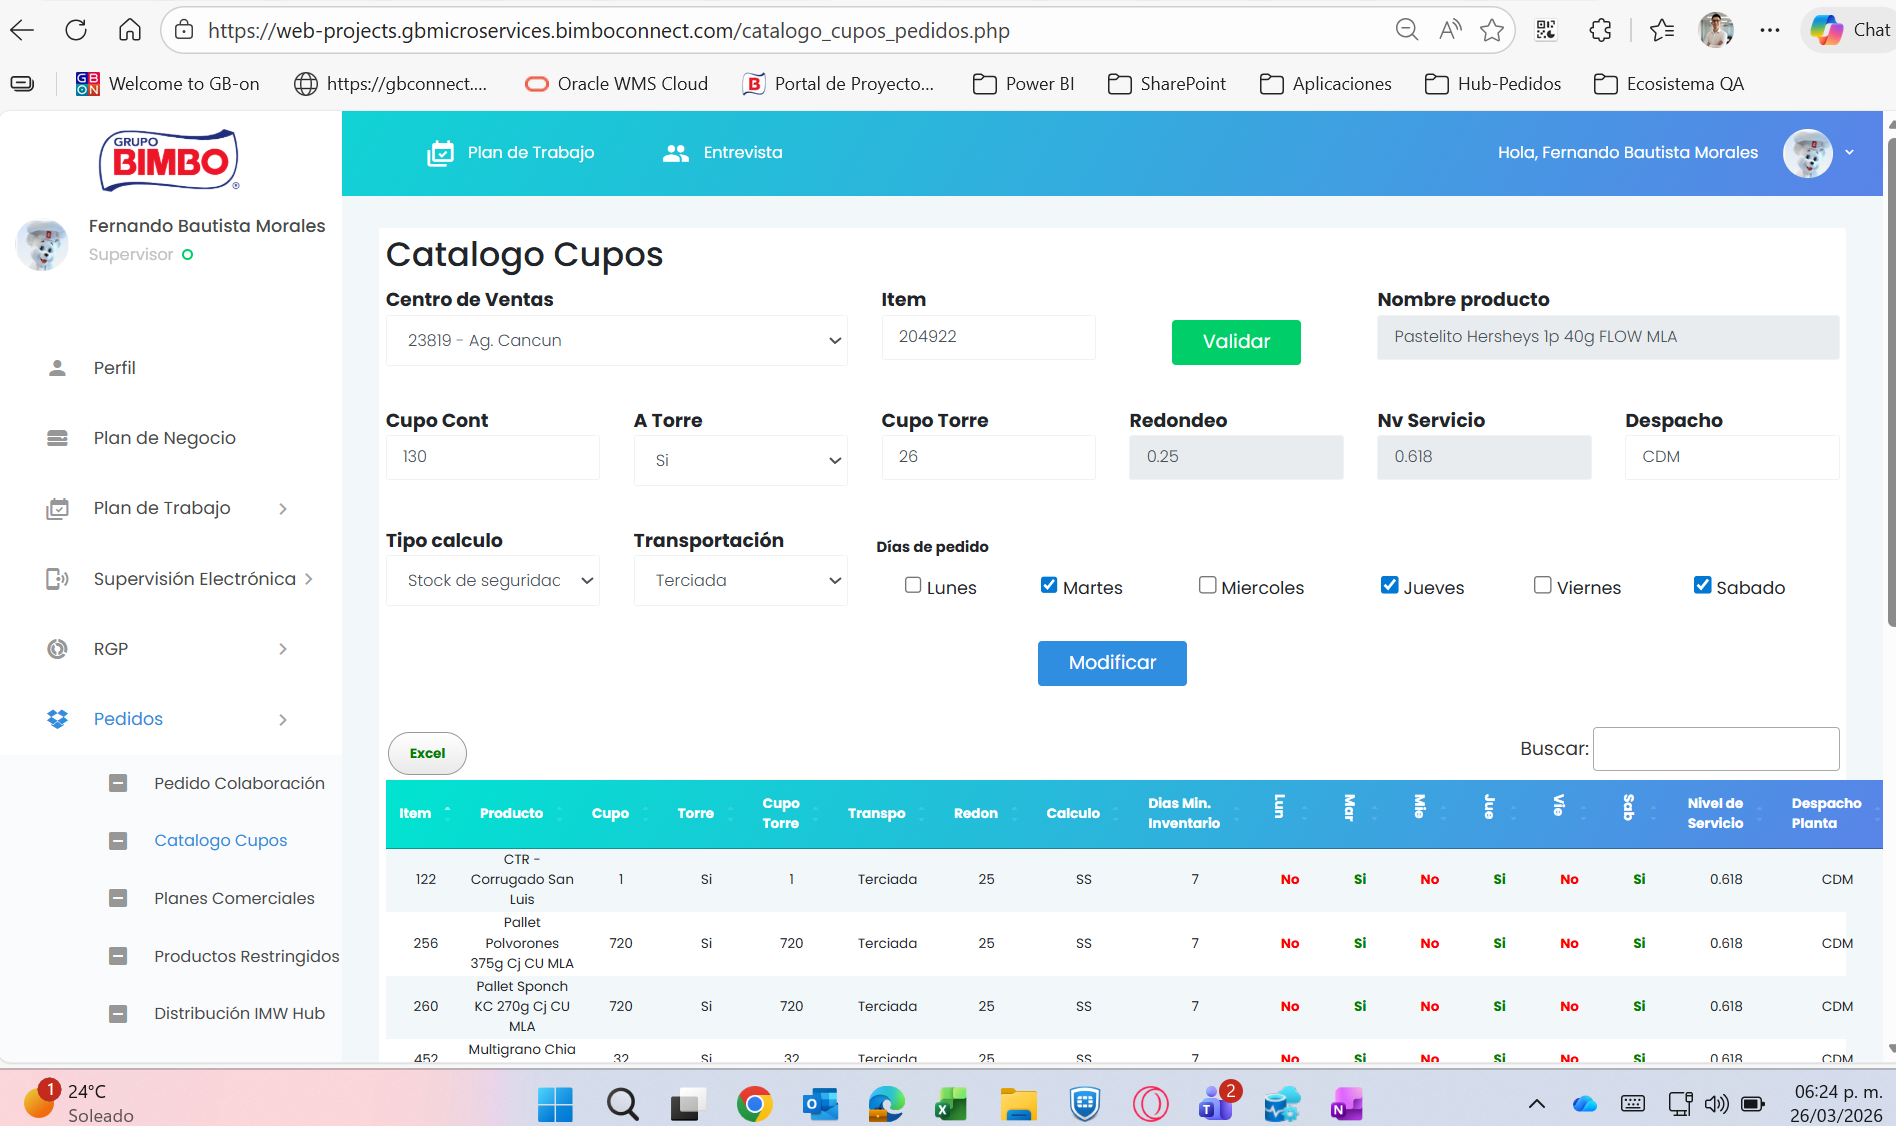Enable the Lunes checkbox
The height and width of the screenshot is (1126, 1896).
913,585
